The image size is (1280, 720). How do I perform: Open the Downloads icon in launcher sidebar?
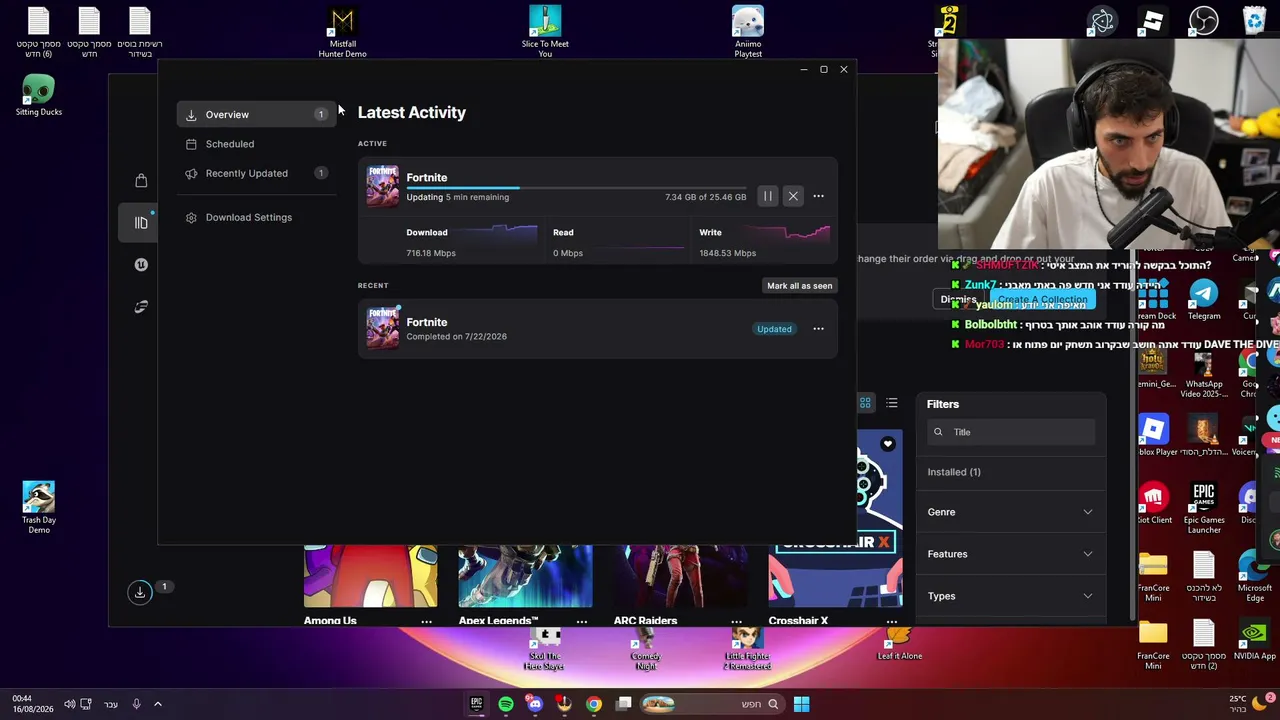pyautogui.click(x=140, y=592)
